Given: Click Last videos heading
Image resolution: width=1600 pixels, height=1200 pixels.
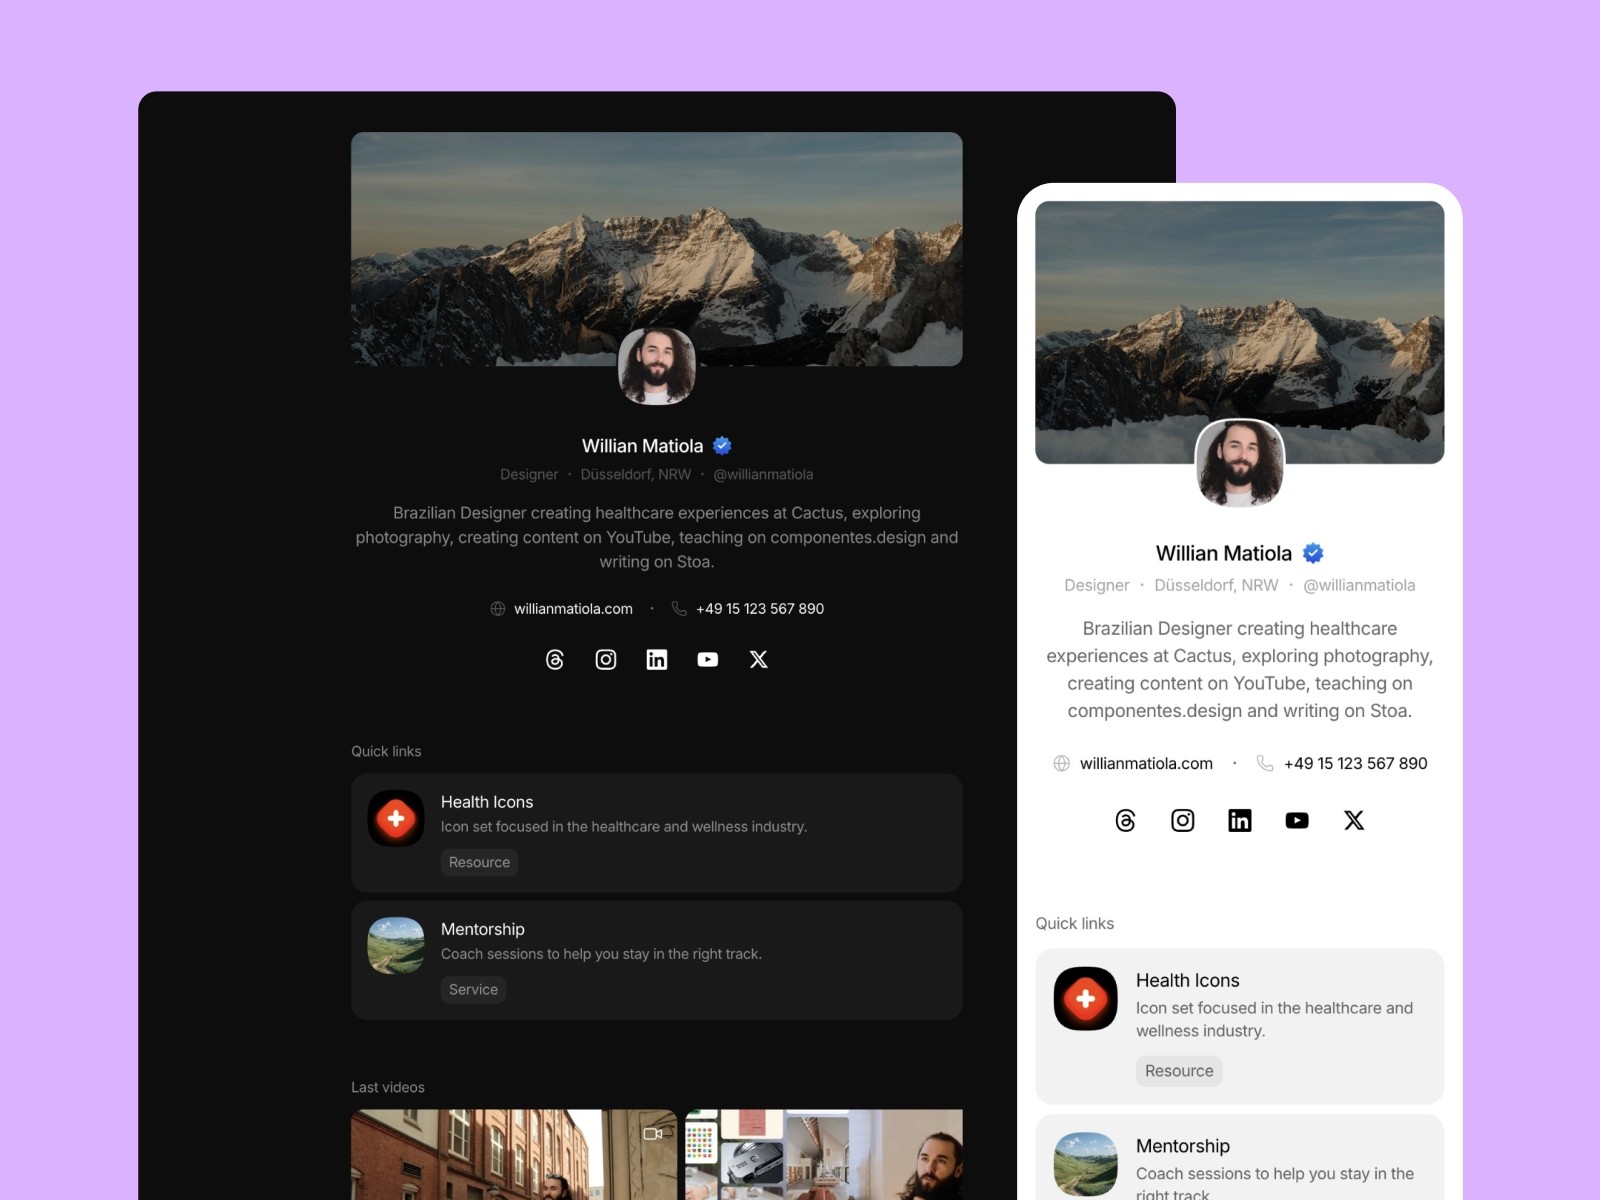Looking at the screenshot, I should click(x=388, y=1087).
